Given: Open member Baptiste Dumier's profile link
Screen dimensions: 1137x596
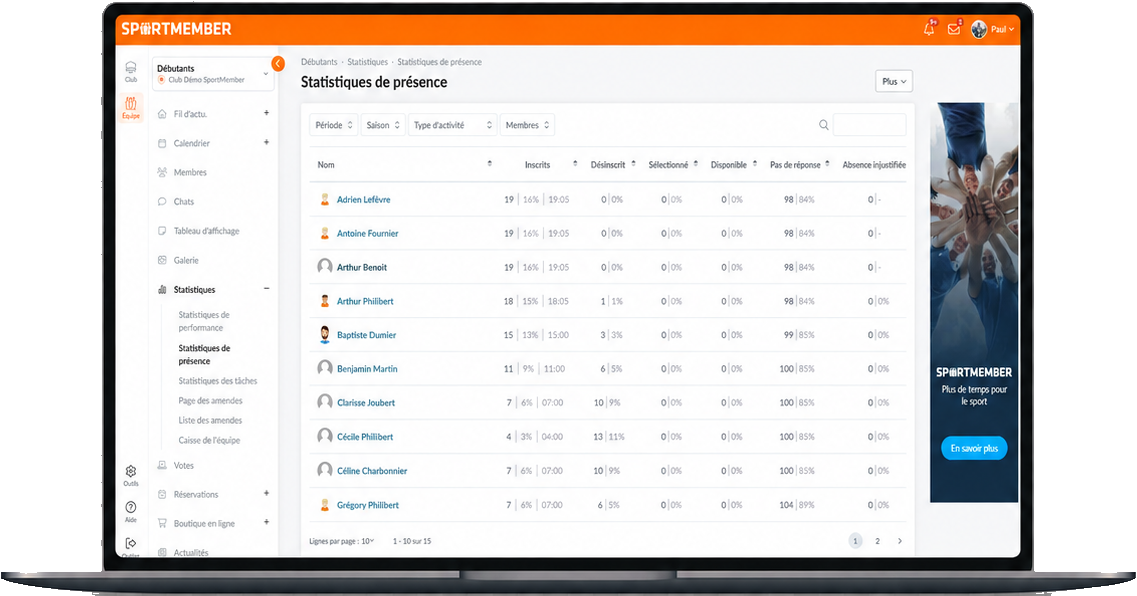Looking at the screenshot, I should point(366,335).
